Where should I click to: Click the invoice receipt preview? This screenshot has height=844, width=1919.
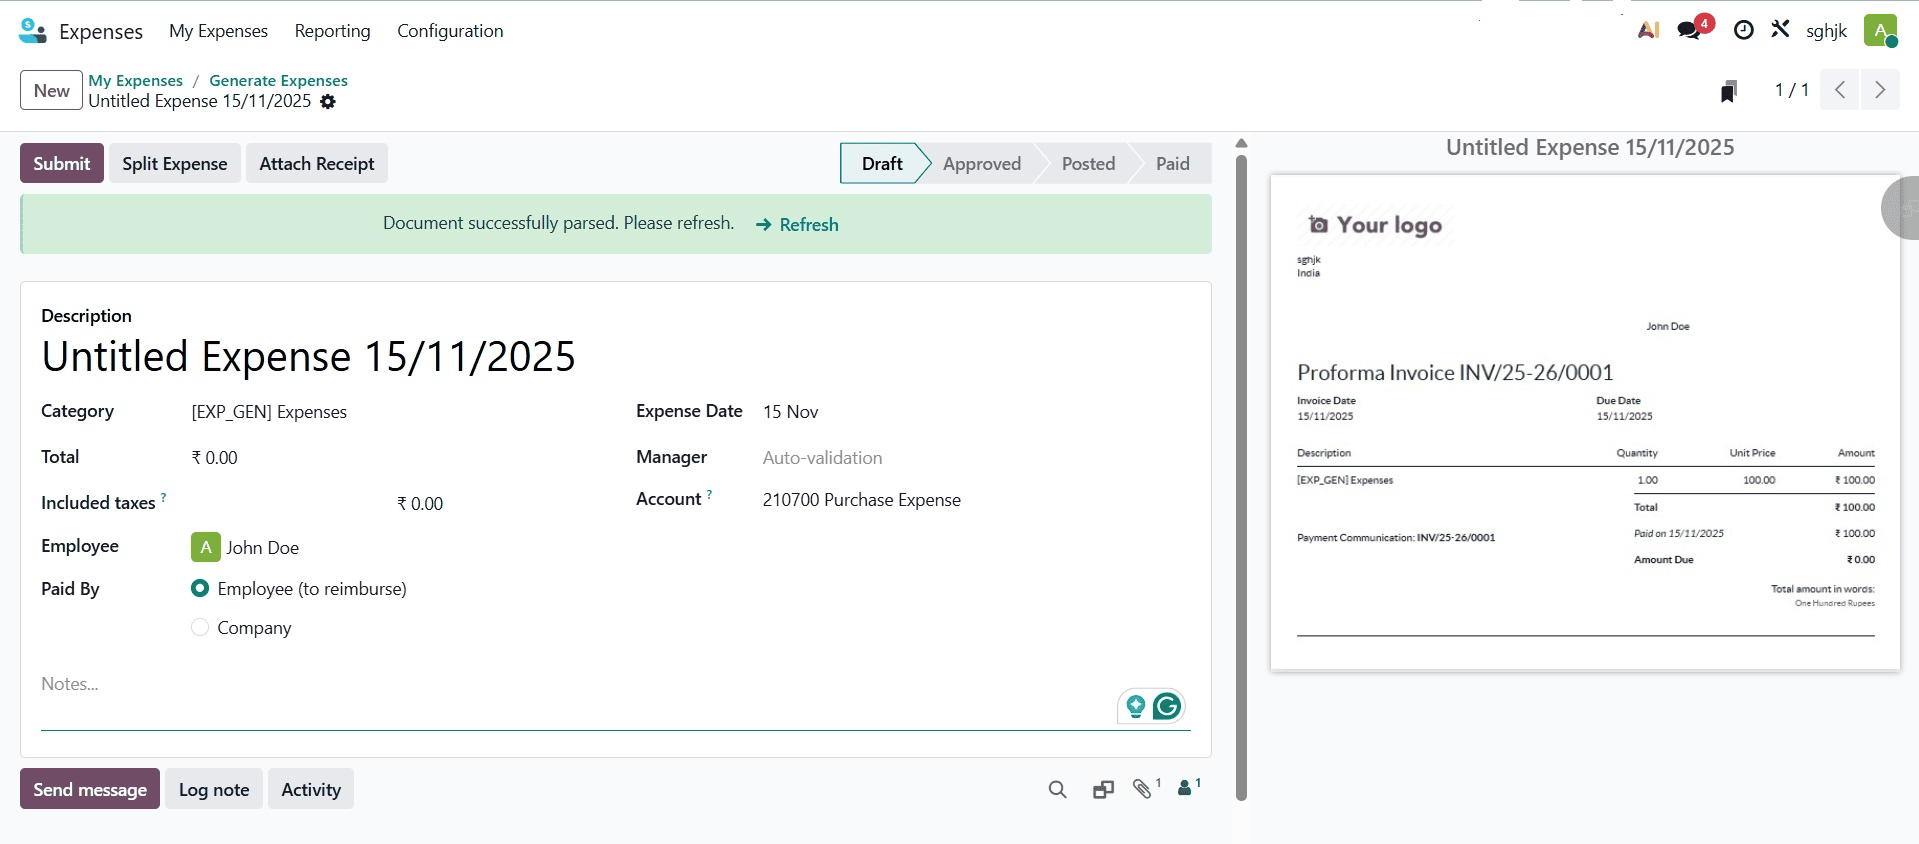click(x=1585, y=423)
